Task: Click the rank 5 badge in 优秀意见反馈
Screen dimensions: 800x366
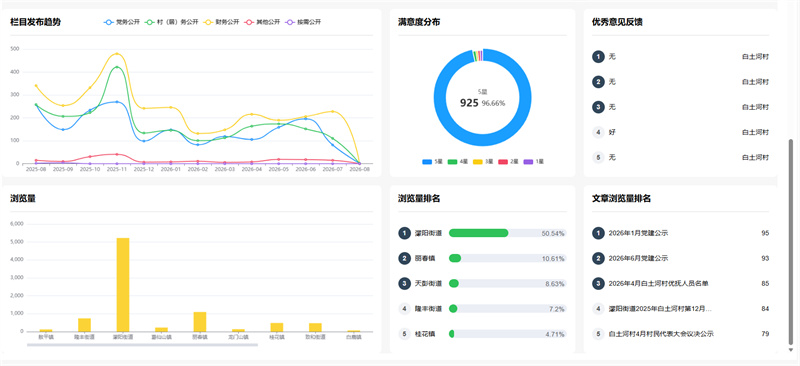Action: [x=598, y=157]
